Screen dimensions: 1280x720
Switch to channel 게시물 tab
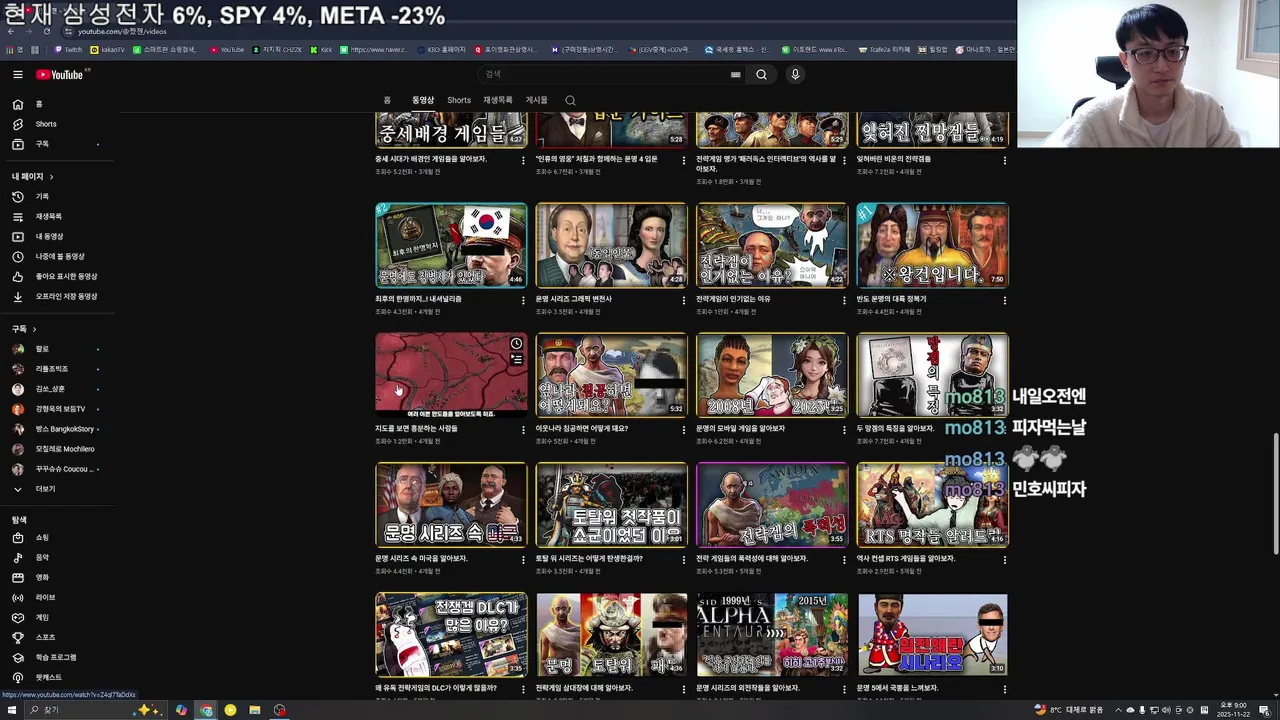point(537,100)
